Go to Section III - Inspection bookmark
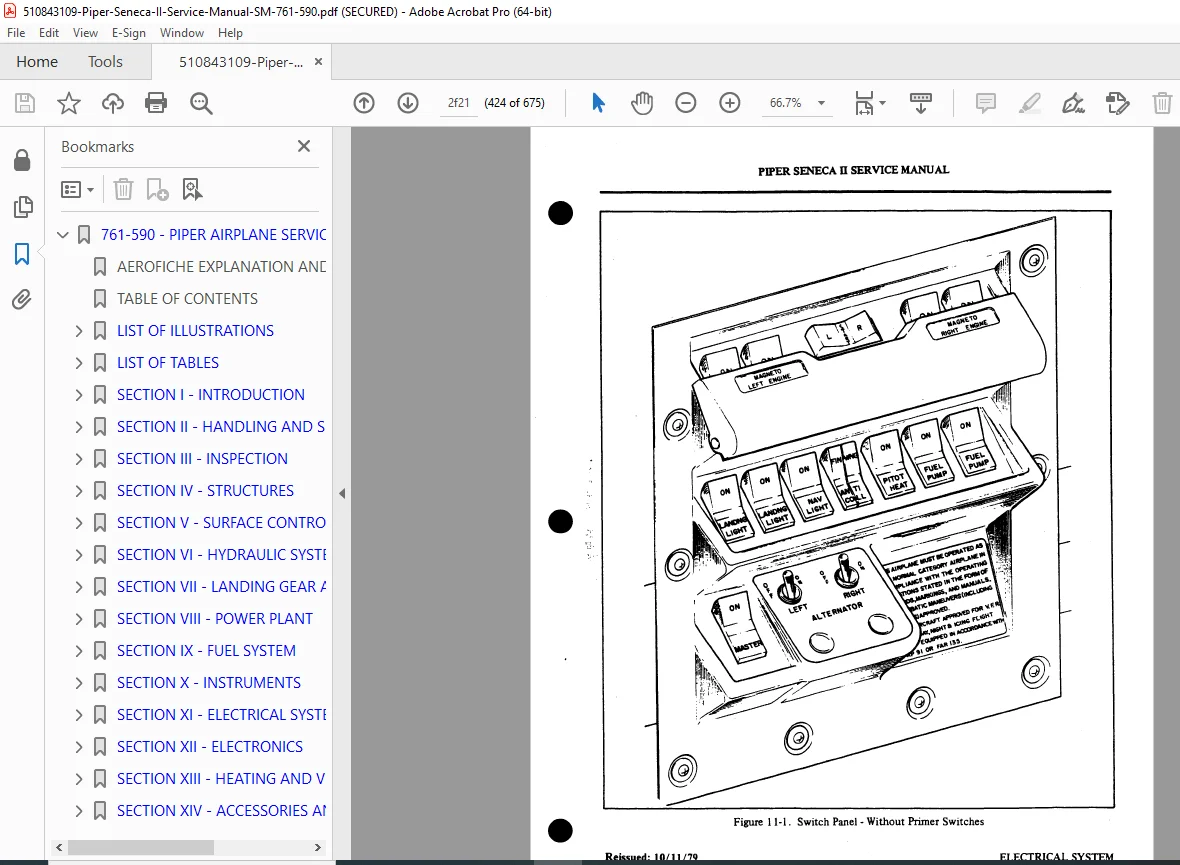Image resolution: width=1180 pixels, height=865 pixels. [x=202, y=458]
